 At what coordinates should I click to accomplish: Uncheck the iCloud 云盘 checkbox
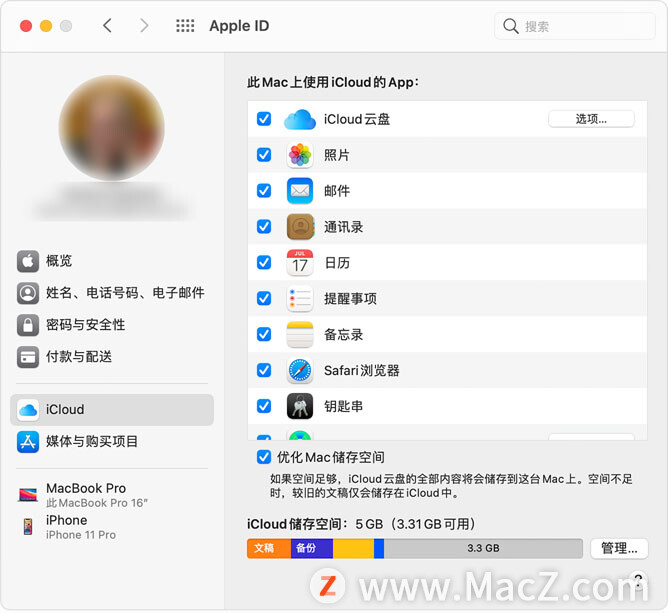264,119
